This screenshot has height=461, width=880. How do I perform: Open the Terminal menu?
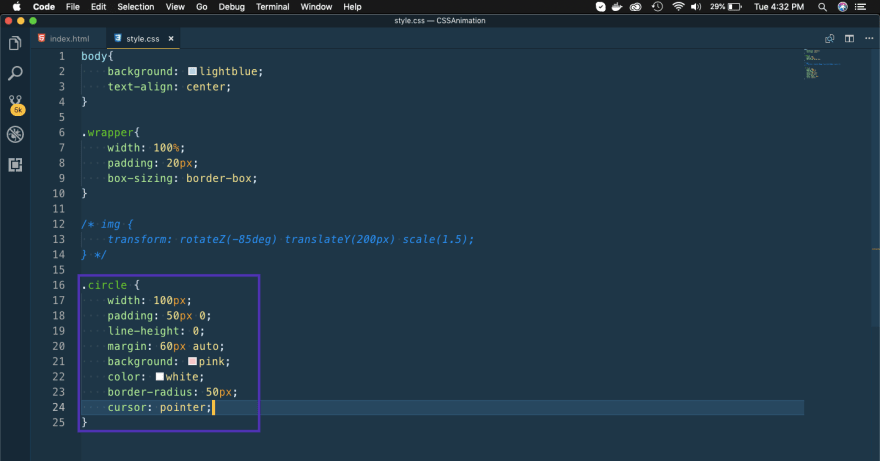272,7
